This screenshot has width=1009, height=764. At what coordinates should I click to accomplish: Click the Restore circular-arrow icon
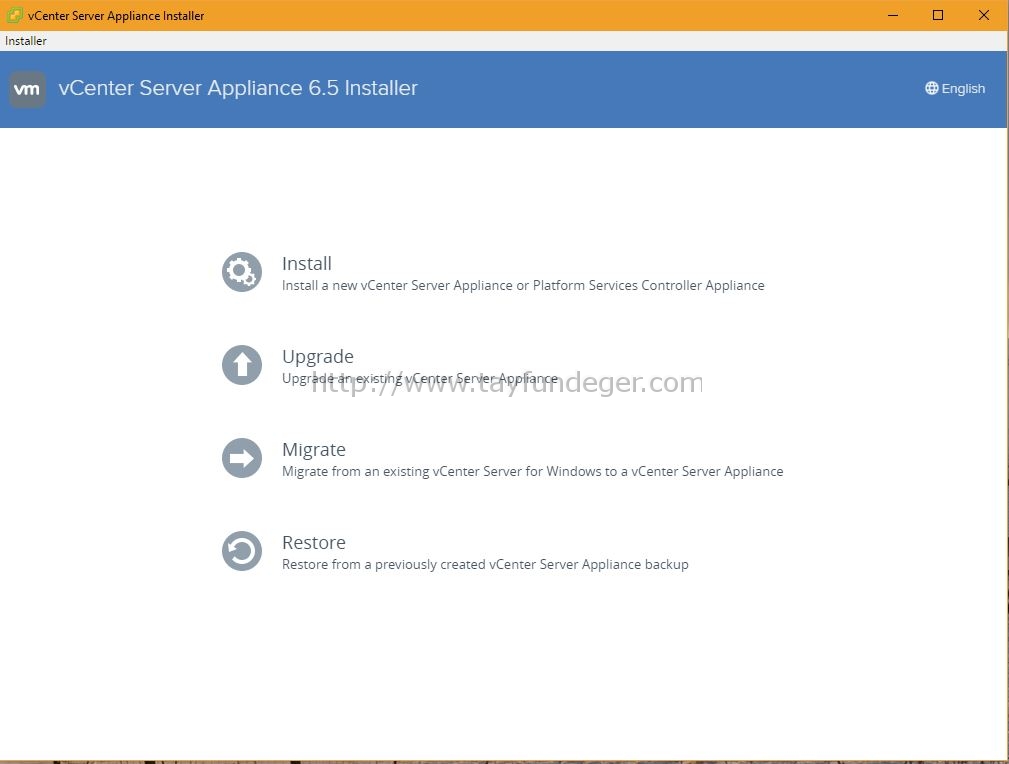(x=242, y=551)
